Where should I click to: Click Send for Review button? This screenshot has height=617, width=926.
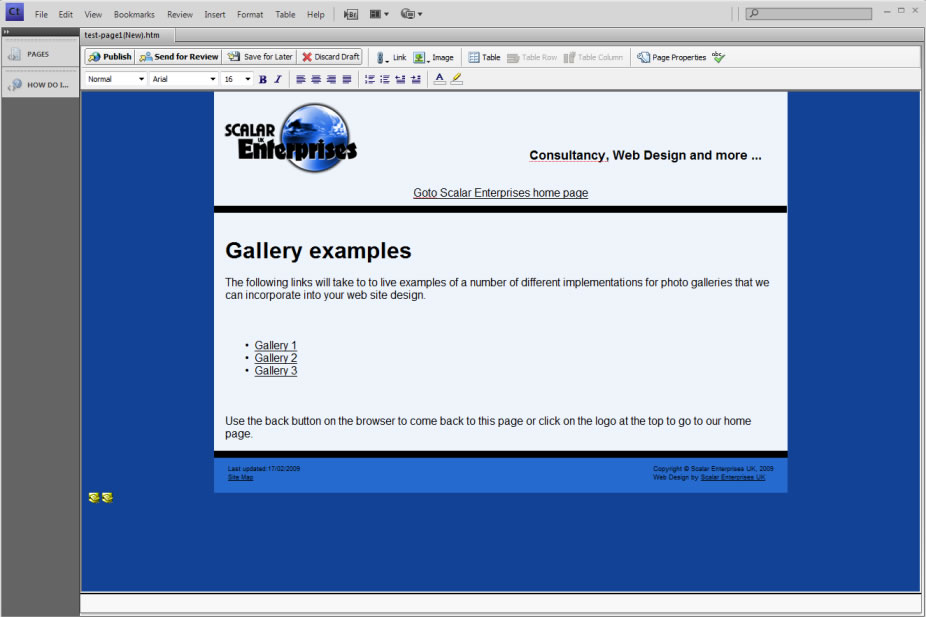click(x=179, y=57)
